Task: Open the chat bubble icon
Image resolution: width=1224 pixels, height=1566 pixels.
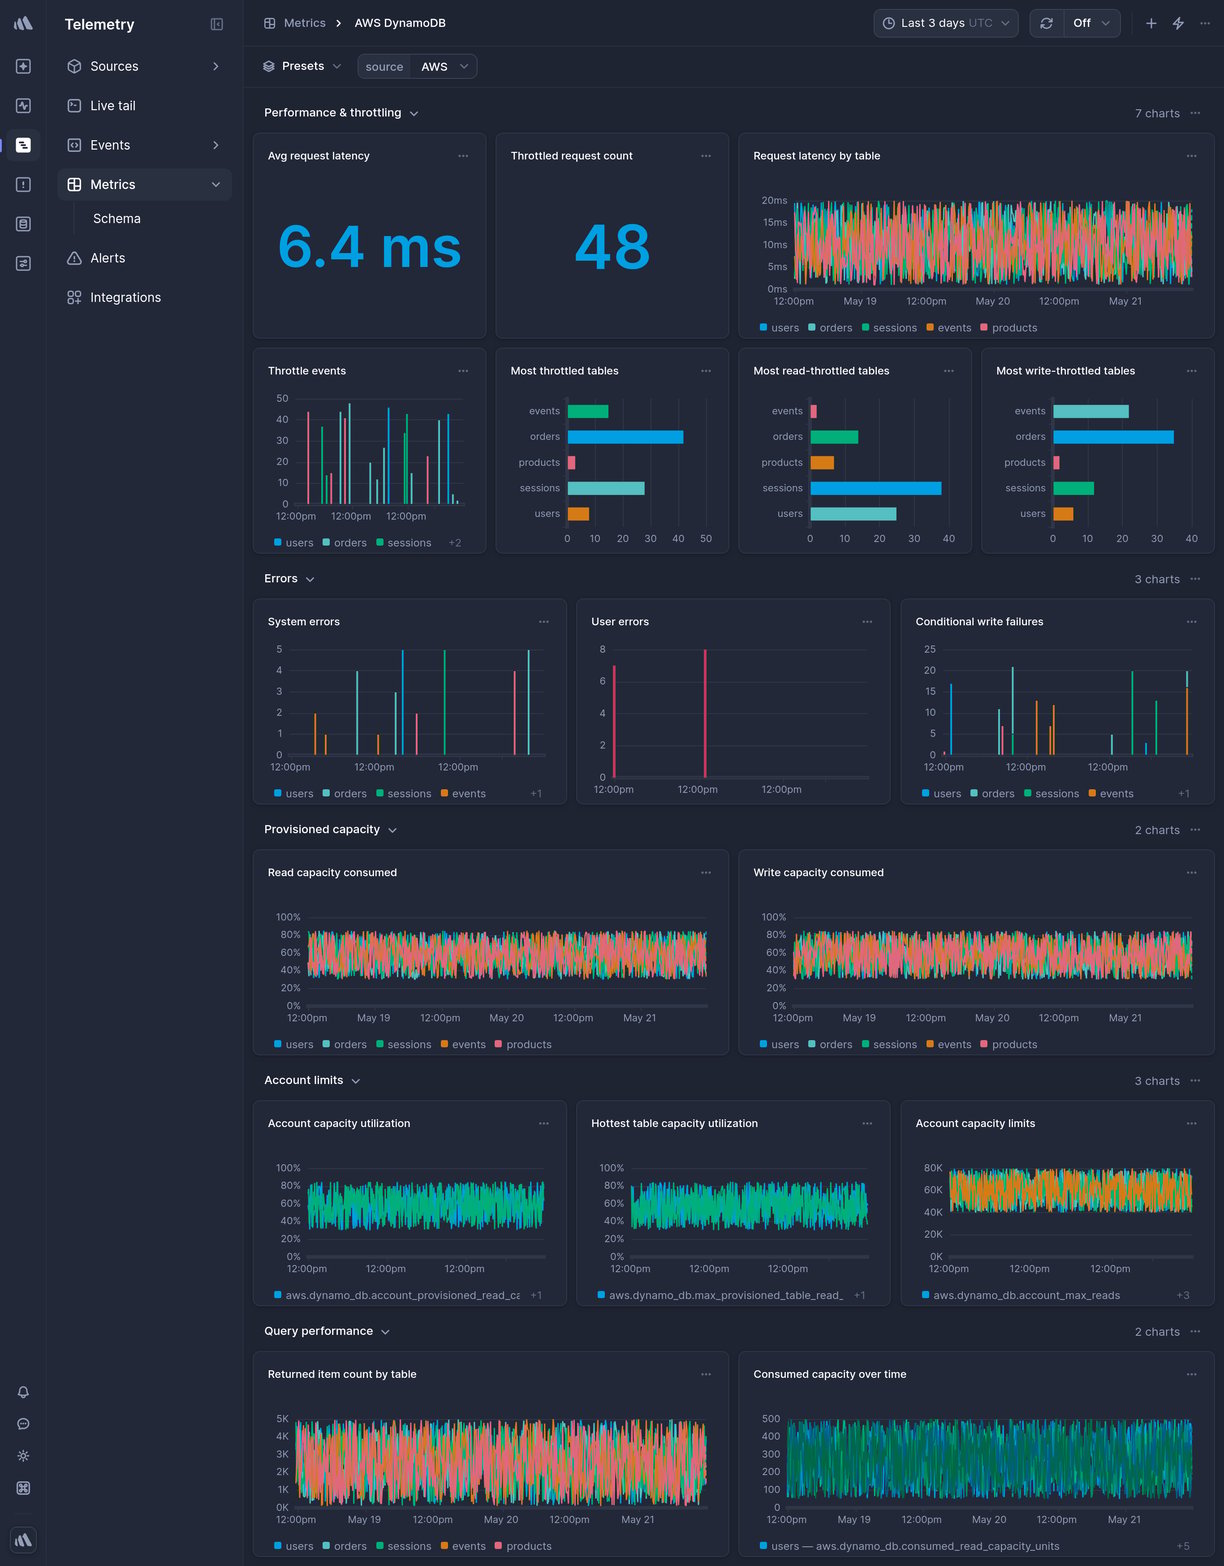Action: click(23, 1424)
